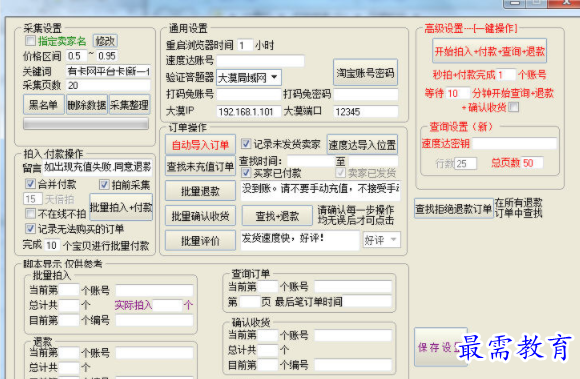Click the 查找拒绝退款订单 button

pos(454,209)
